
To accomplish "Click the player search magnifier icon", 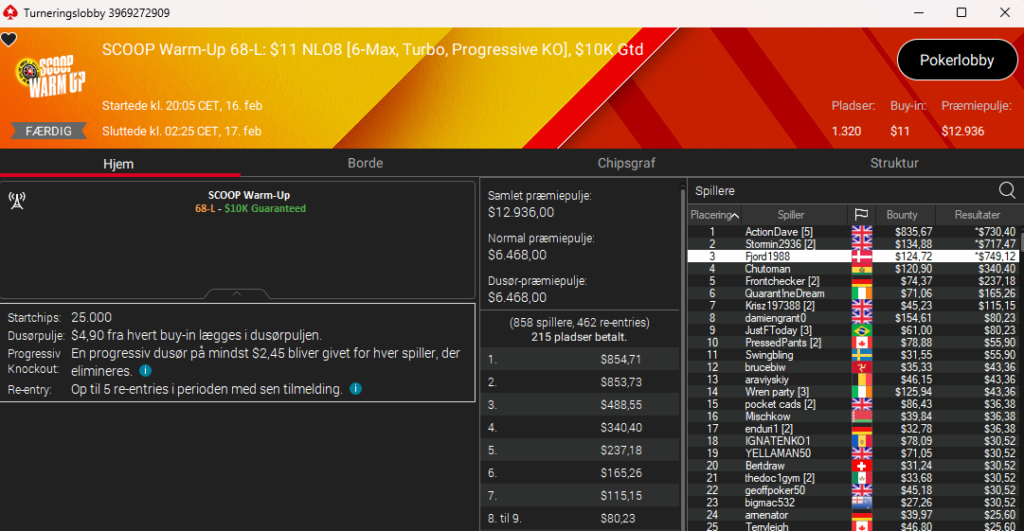I will coord(1007,190).
